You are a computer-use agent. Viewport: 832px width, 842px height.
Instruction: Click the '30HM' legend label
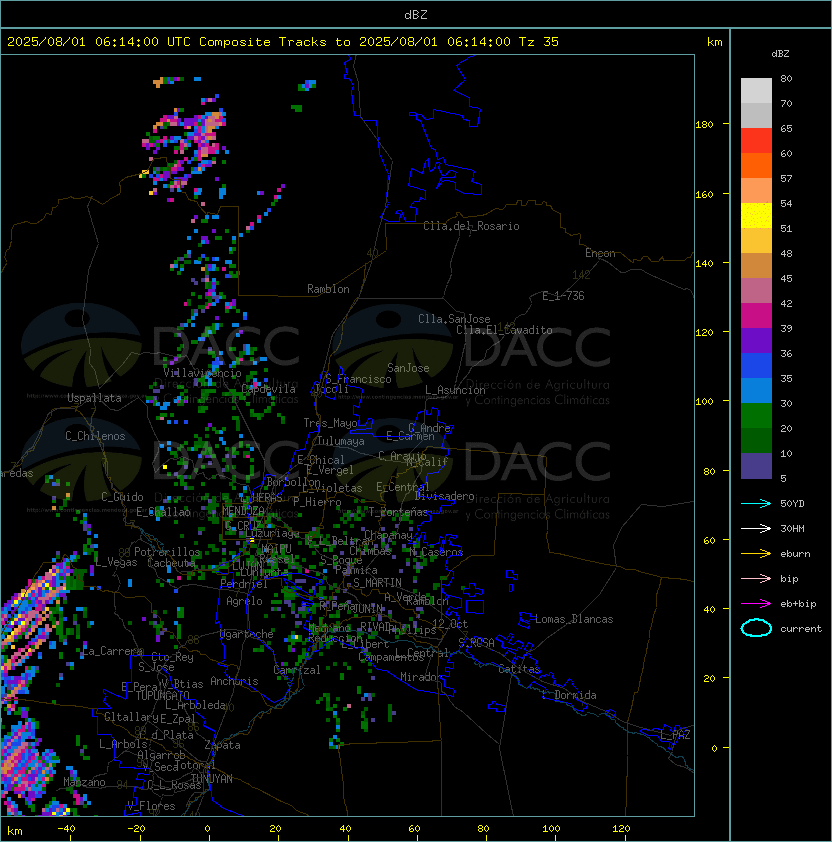tap(792, 528)
